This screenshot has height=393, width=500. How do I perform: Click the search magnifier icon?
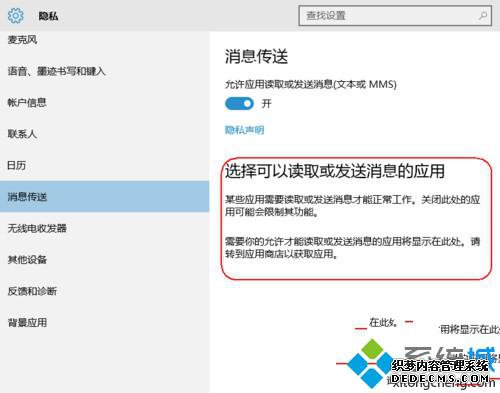[x=483, y=15]
